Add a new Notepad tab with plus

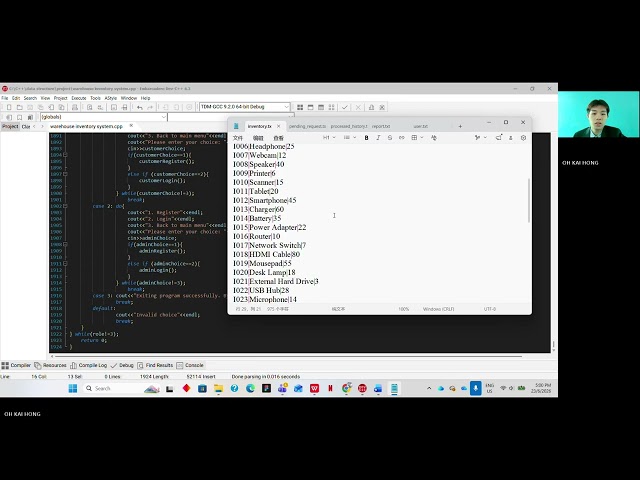tap(460, 127)
